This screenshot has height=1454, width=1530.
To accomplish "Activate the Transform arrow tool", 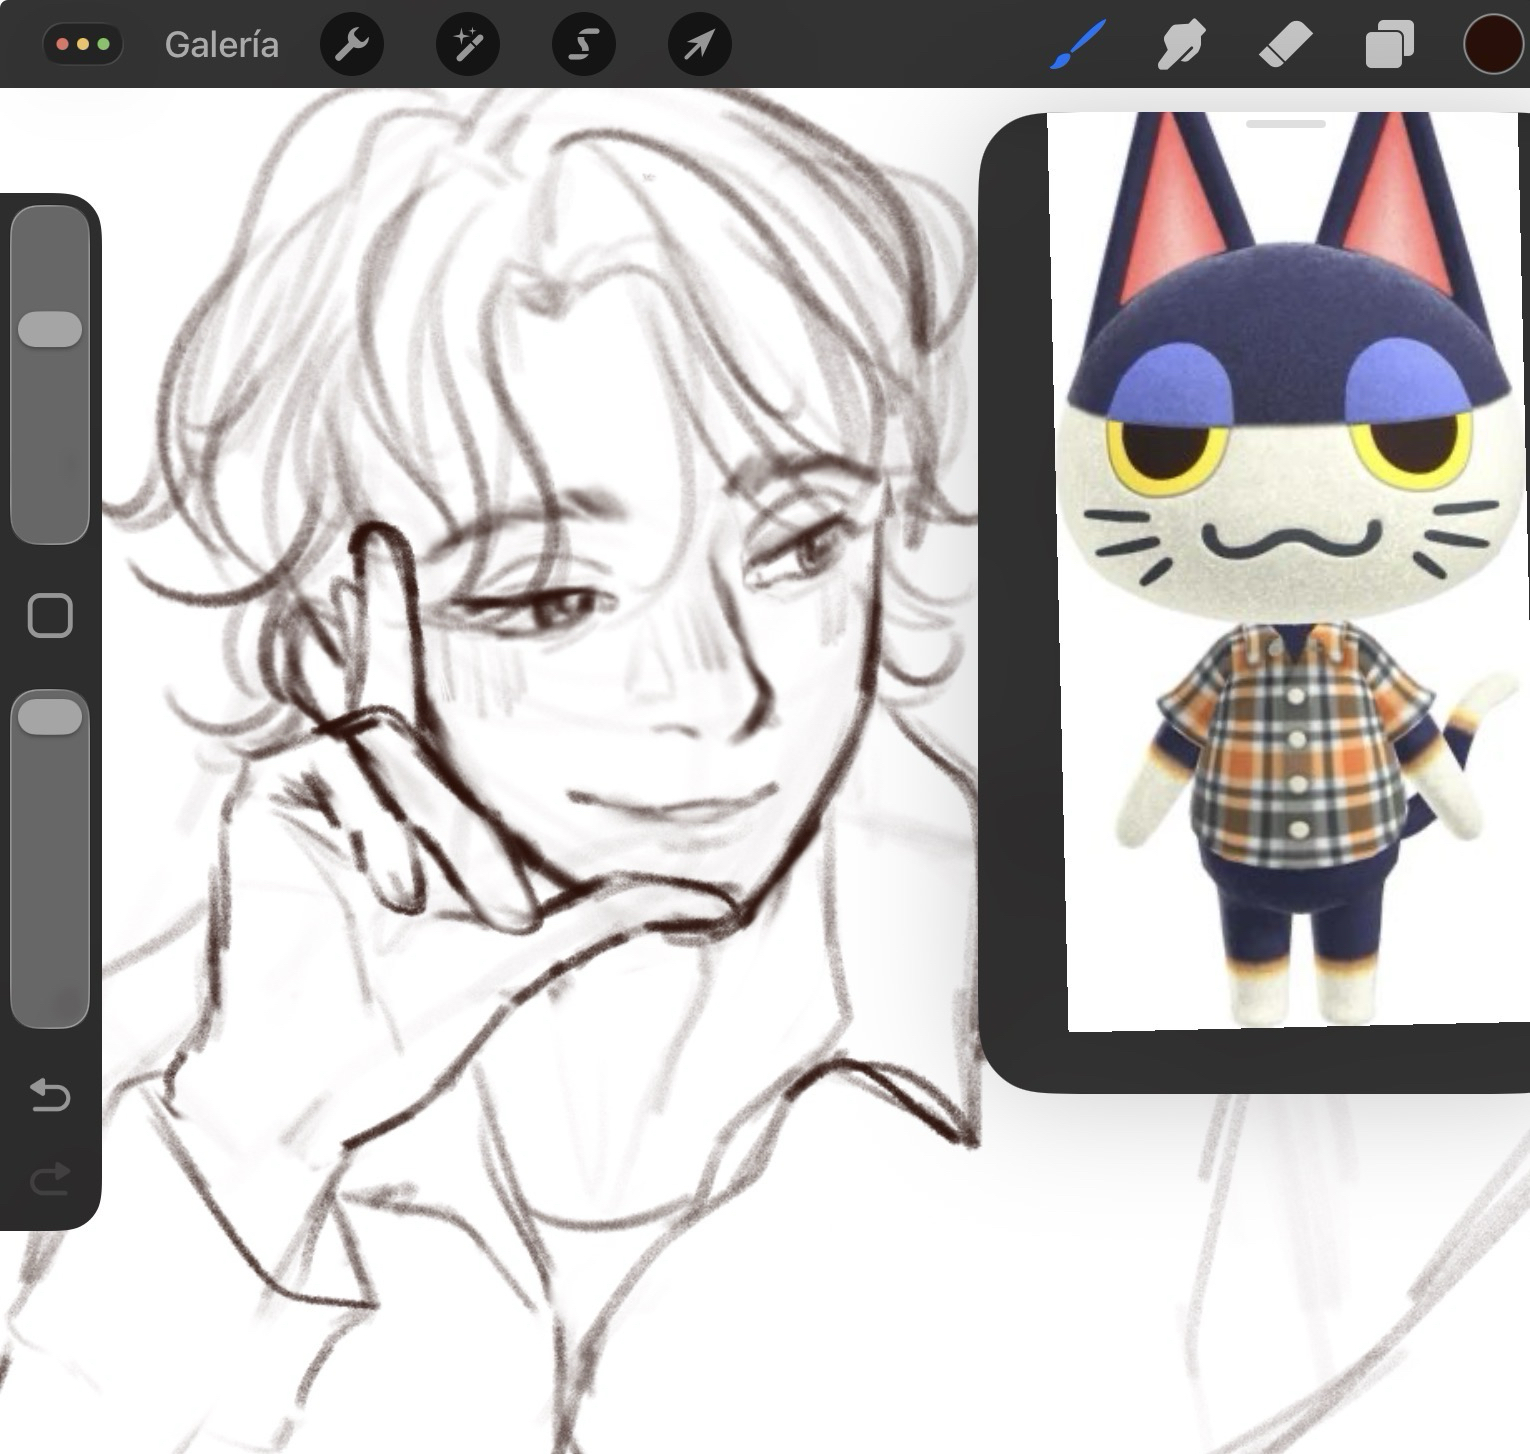I will pyautogui.click(x=699, y=45).
